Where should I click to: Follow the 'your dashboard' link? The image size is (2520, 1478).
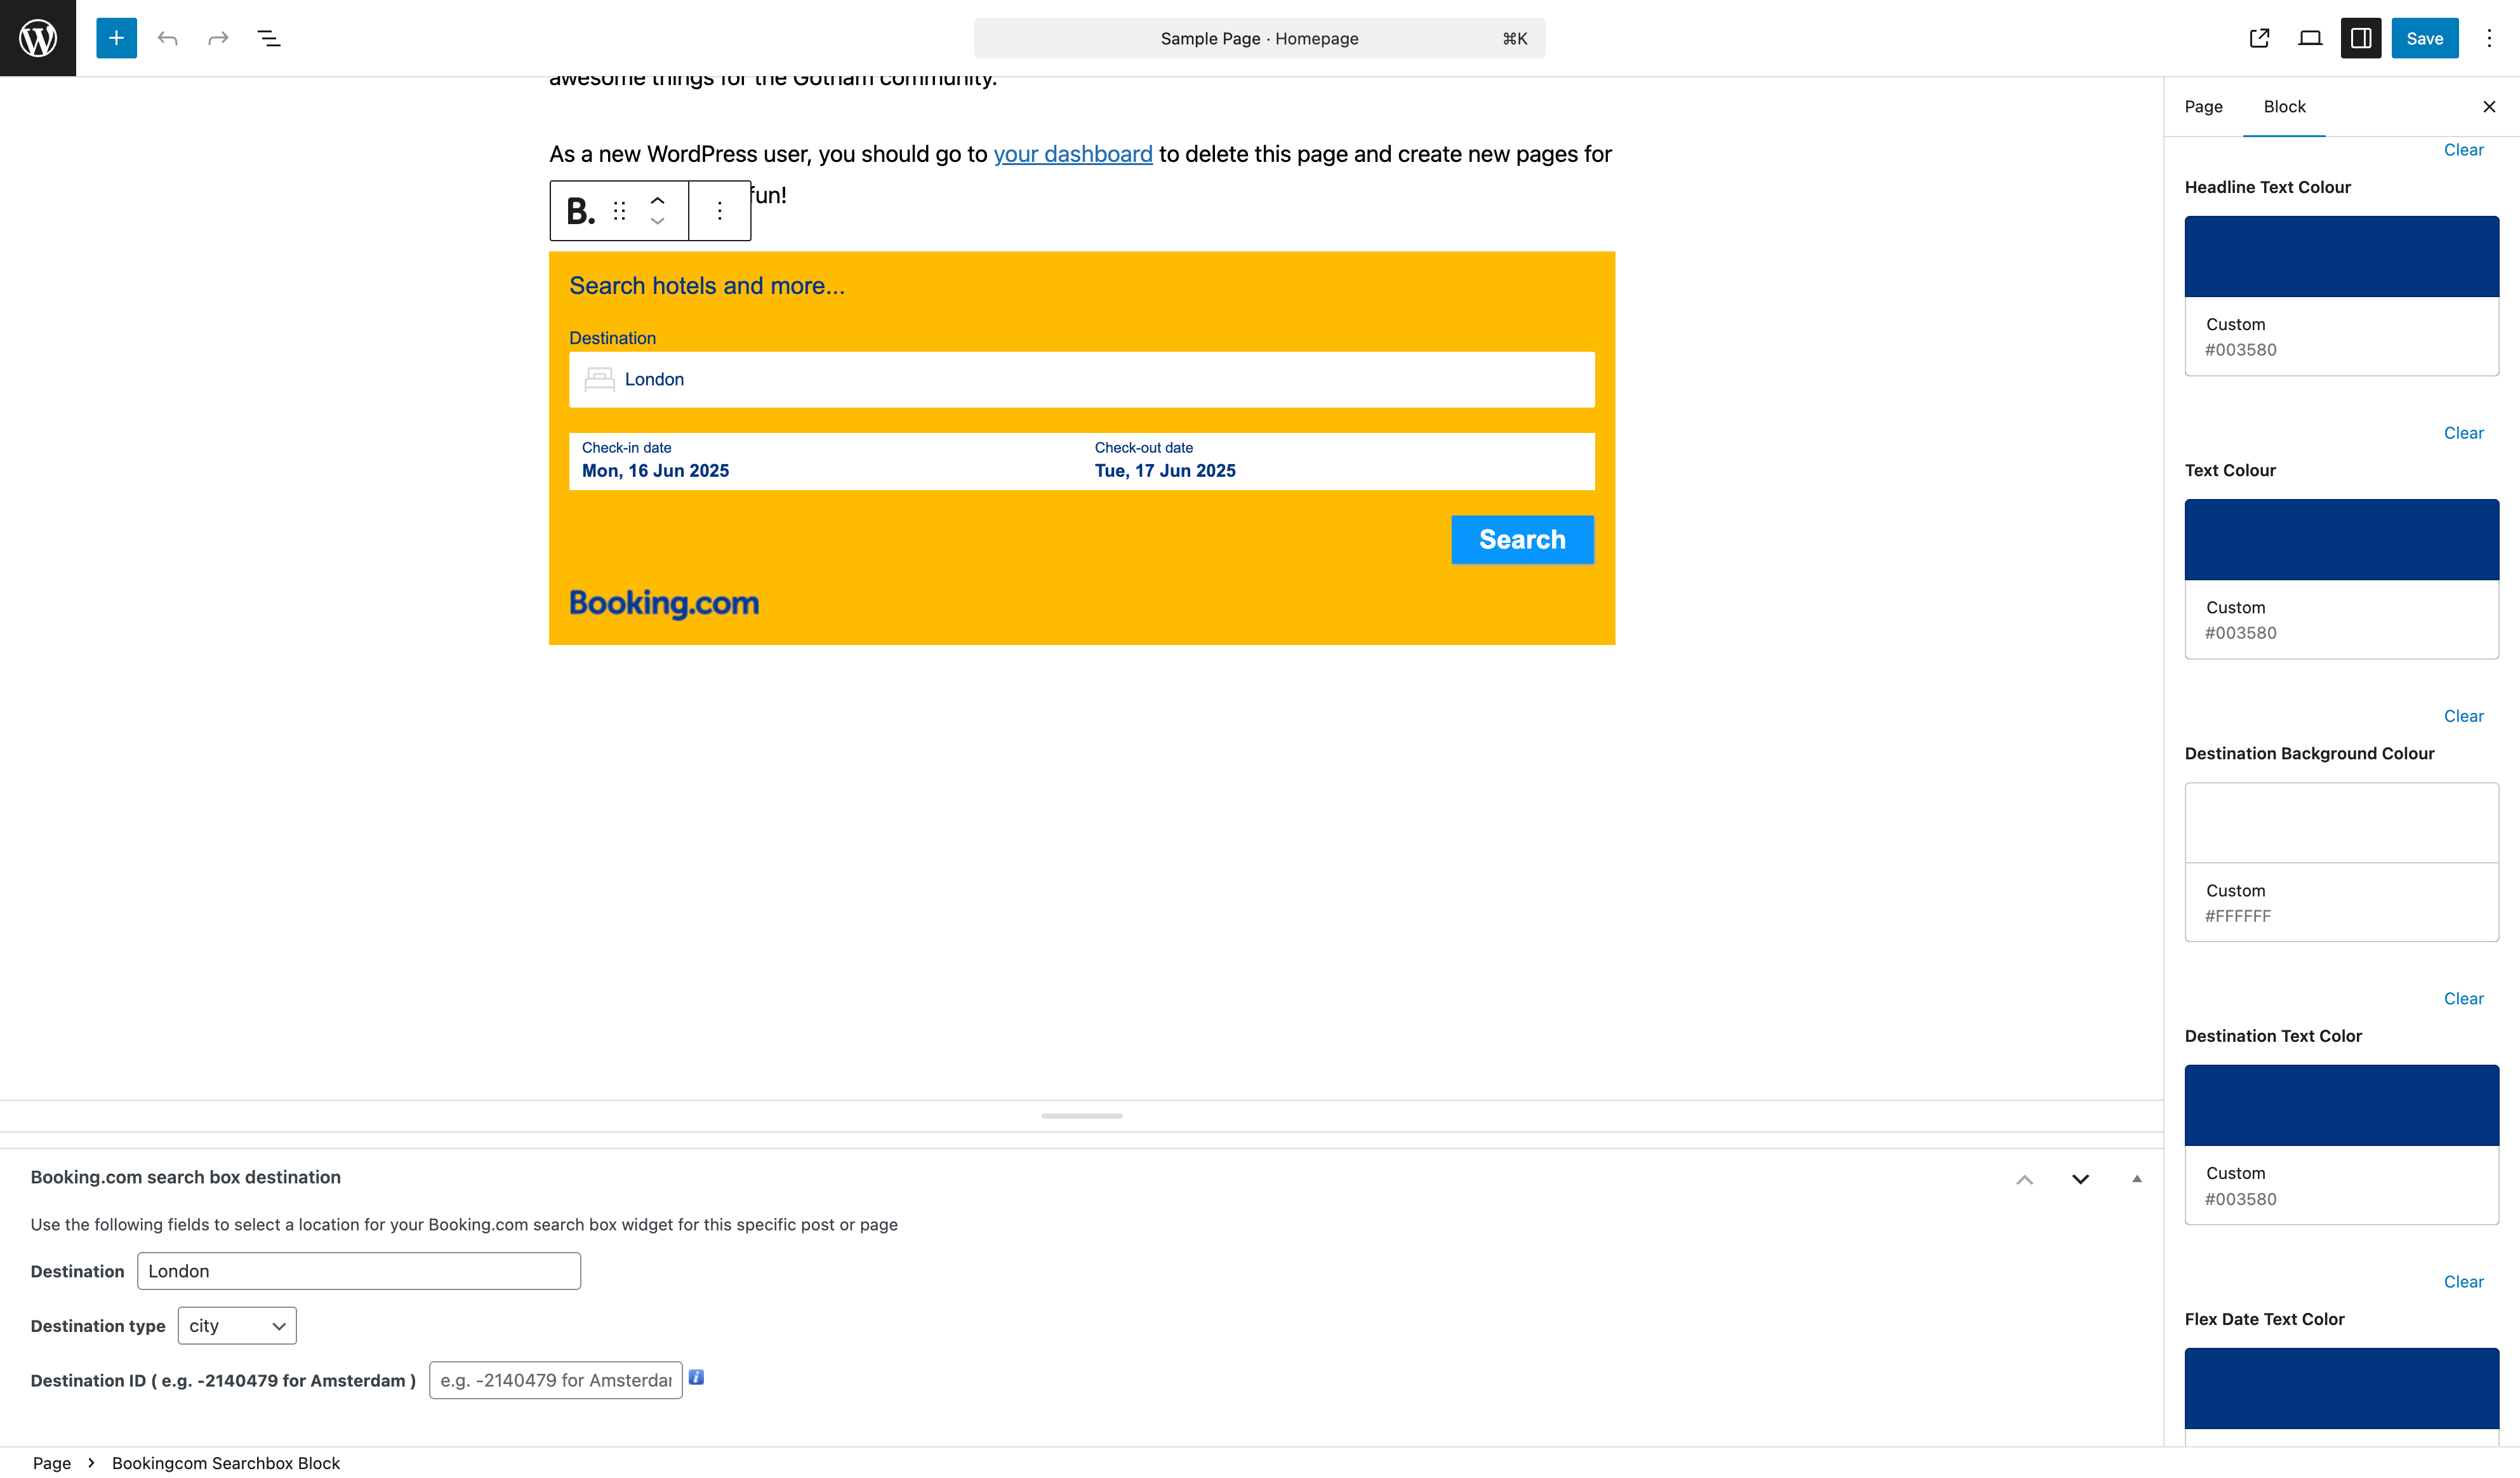pos(1073,154)
